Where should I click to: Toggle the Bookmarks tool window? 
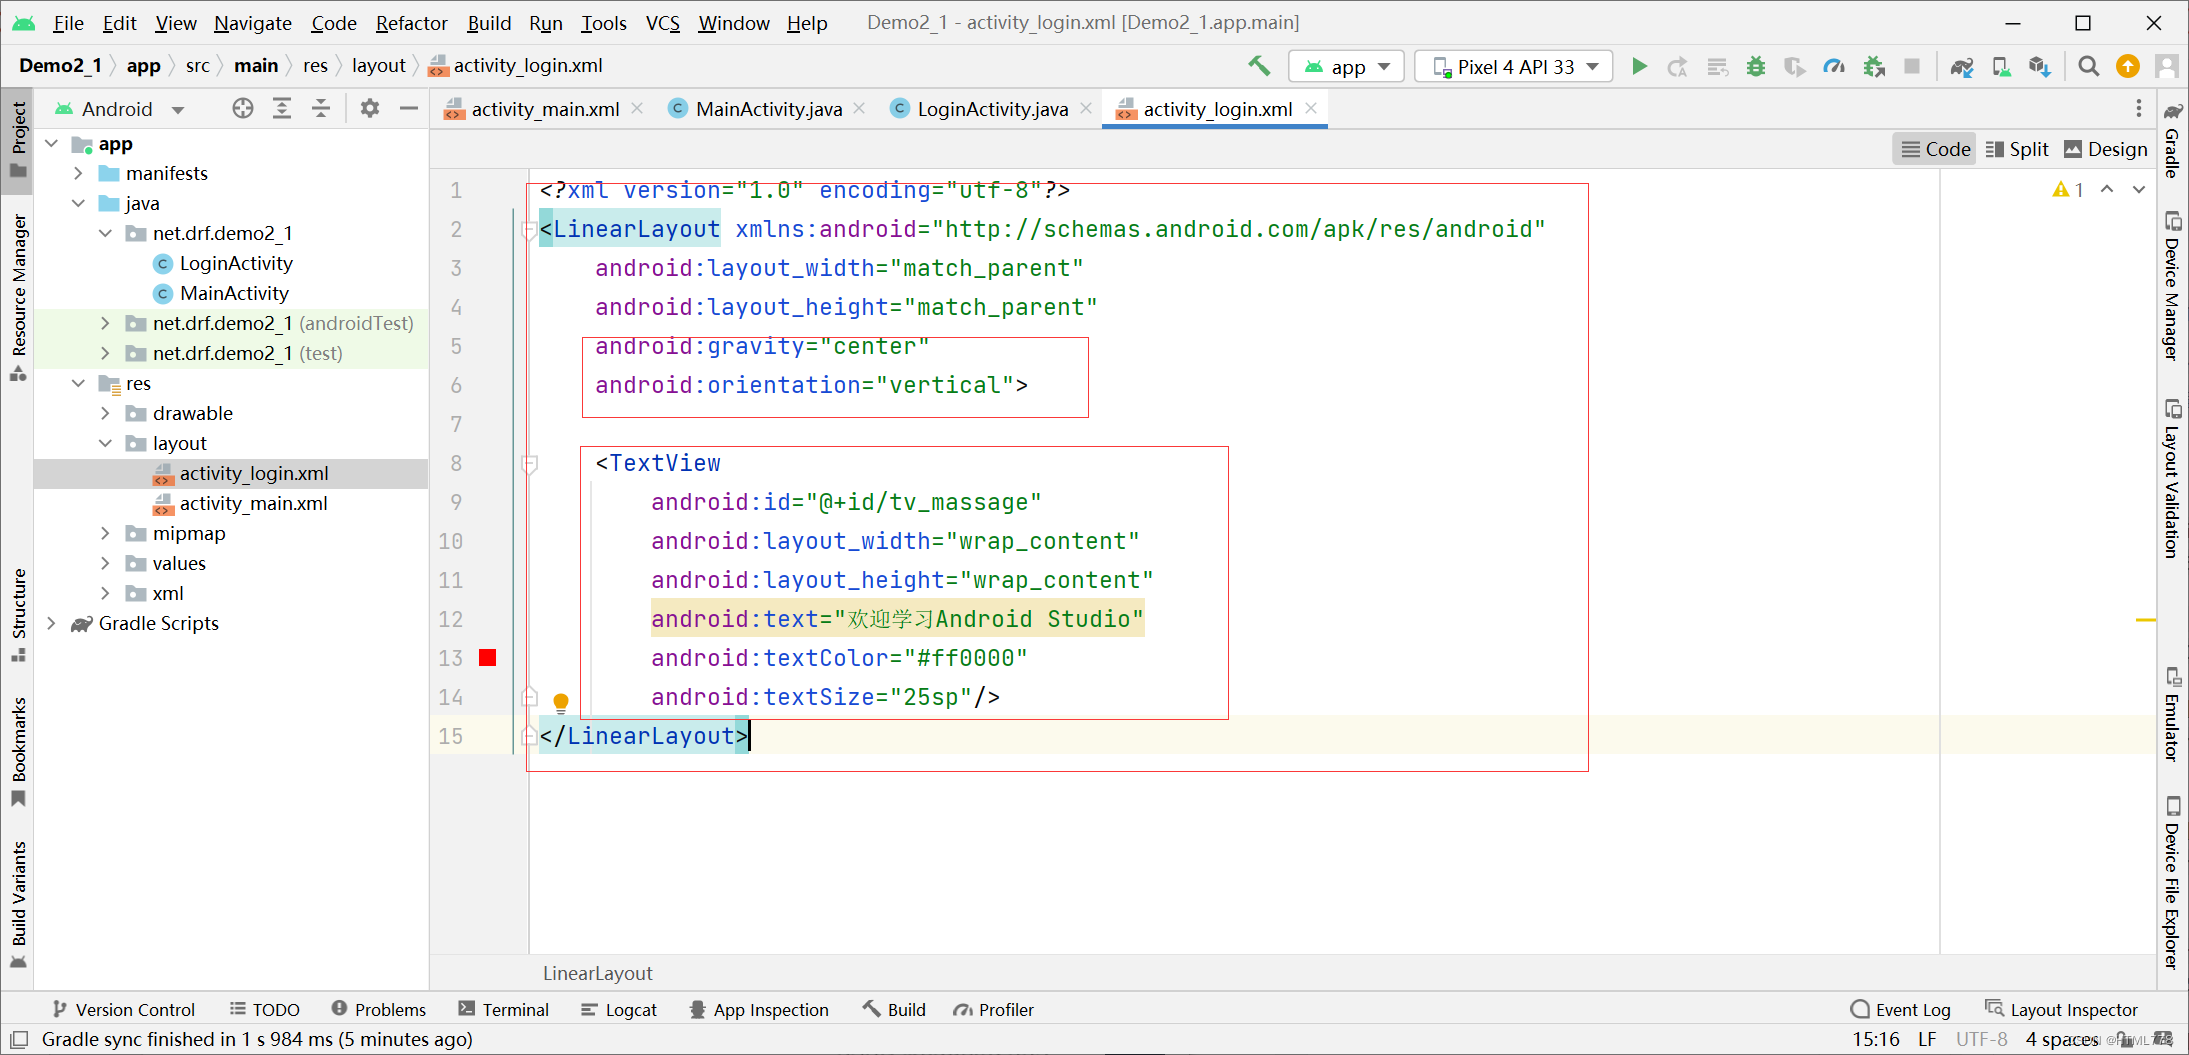[18, 751]
